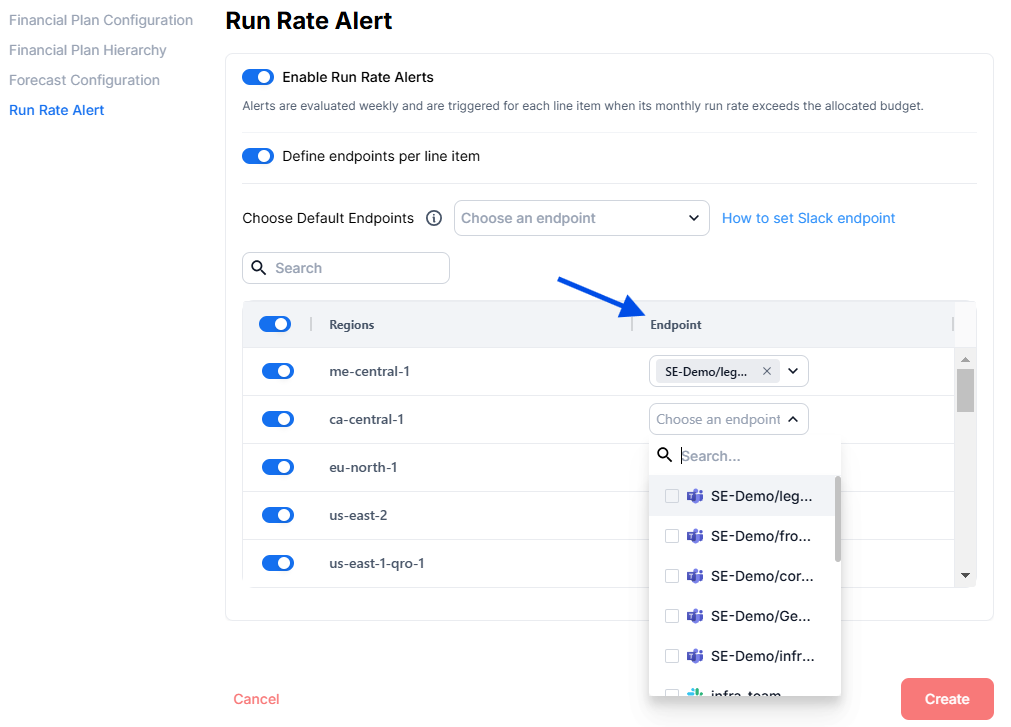Click the Teams icon next to SE-Demo/fro

696,536
